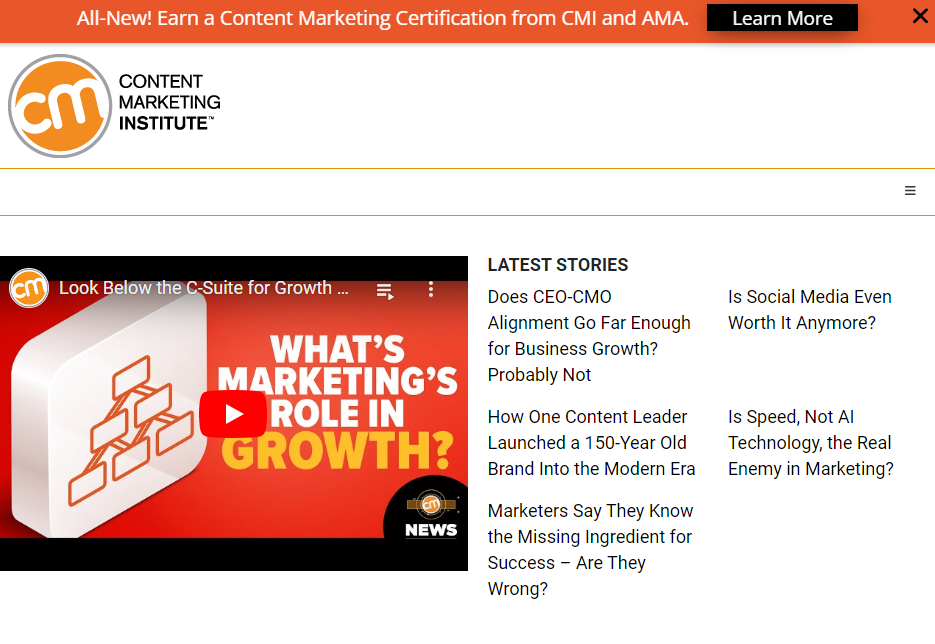The image size is (935, 644).
Task: Open the video playlist queue icon
Action: [x=385, y=291]
